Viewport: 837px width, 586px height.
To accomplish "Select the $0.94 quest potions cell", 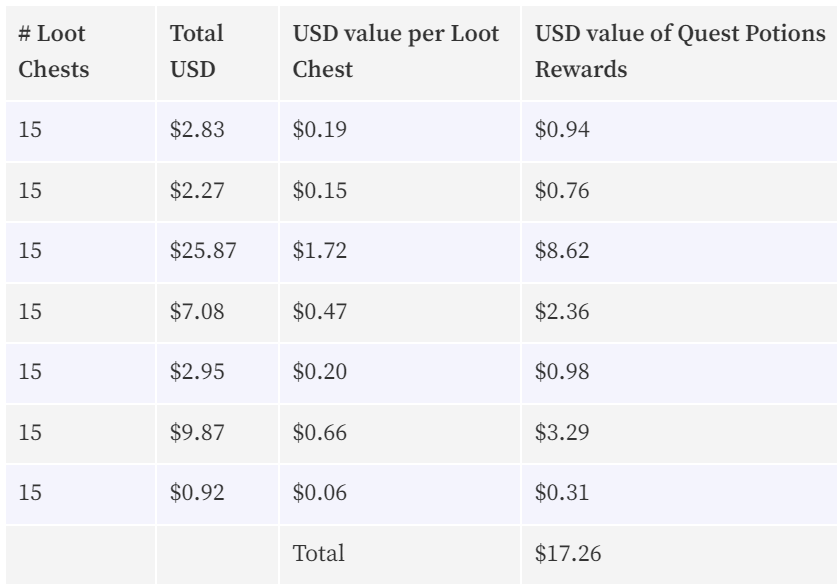I will tap(680, 131).
